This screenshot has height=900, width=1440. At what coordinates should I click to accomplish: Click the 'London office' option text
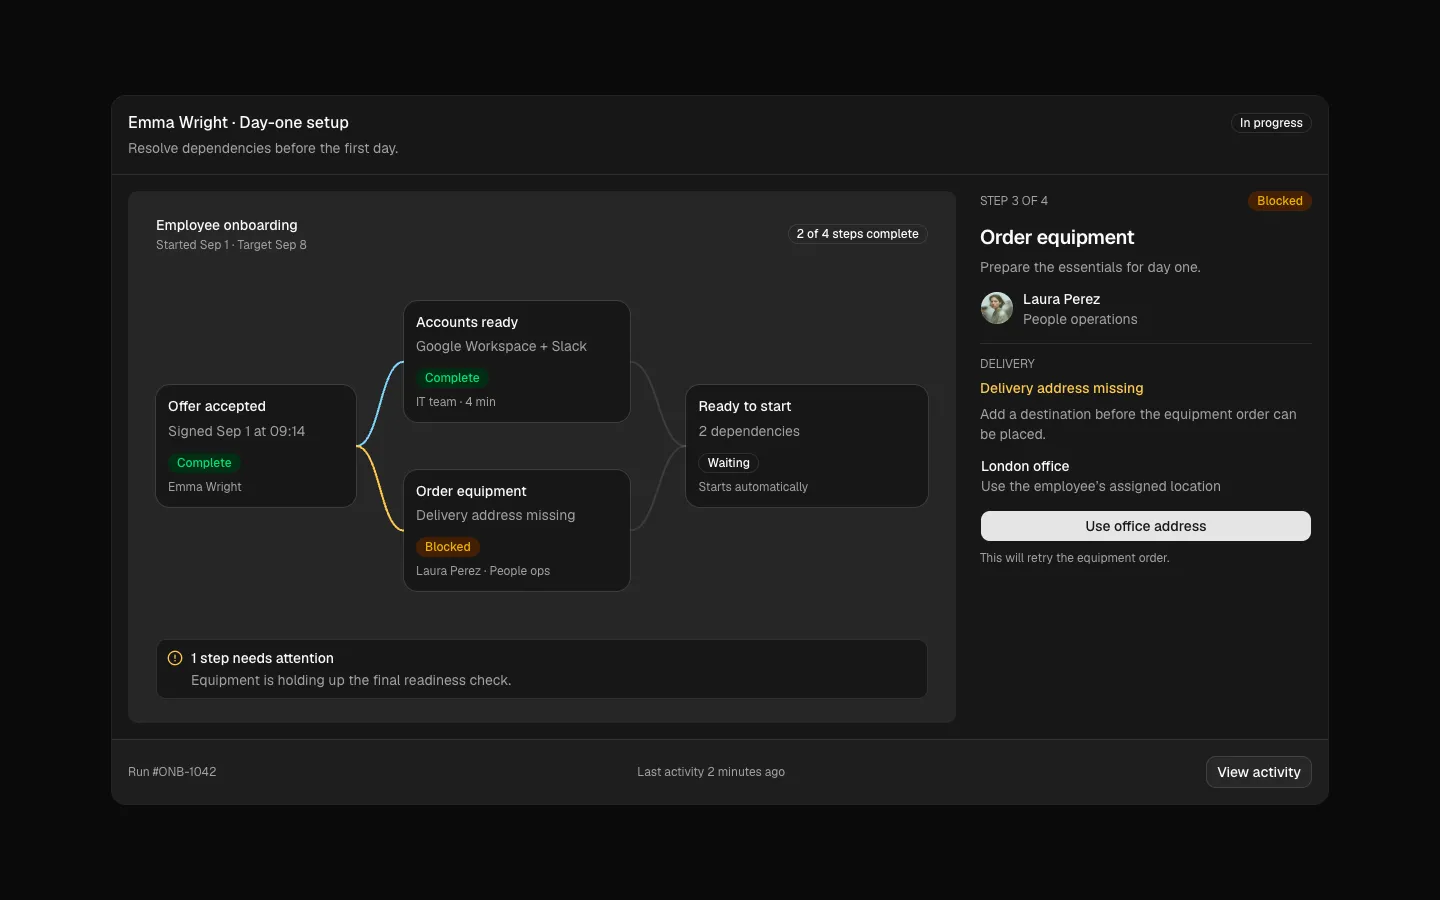1025,466
